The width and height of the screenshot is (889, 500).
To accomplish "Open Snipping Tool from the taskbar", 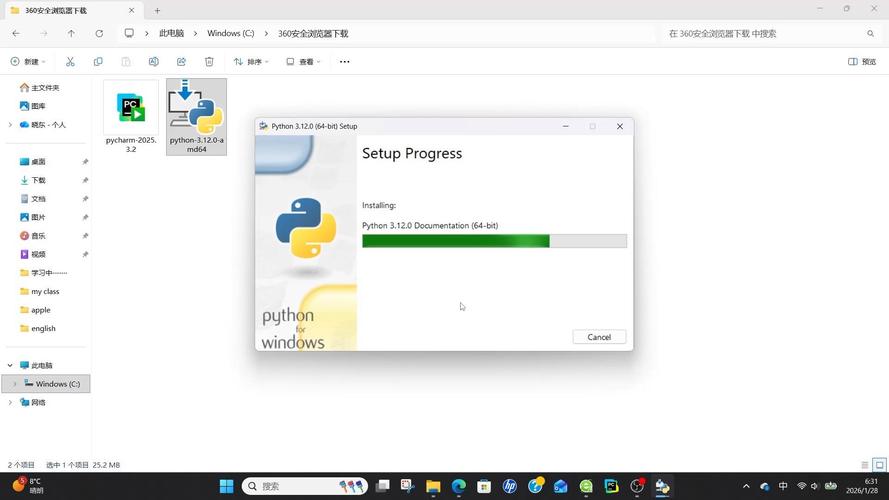I will pos(407,486).
